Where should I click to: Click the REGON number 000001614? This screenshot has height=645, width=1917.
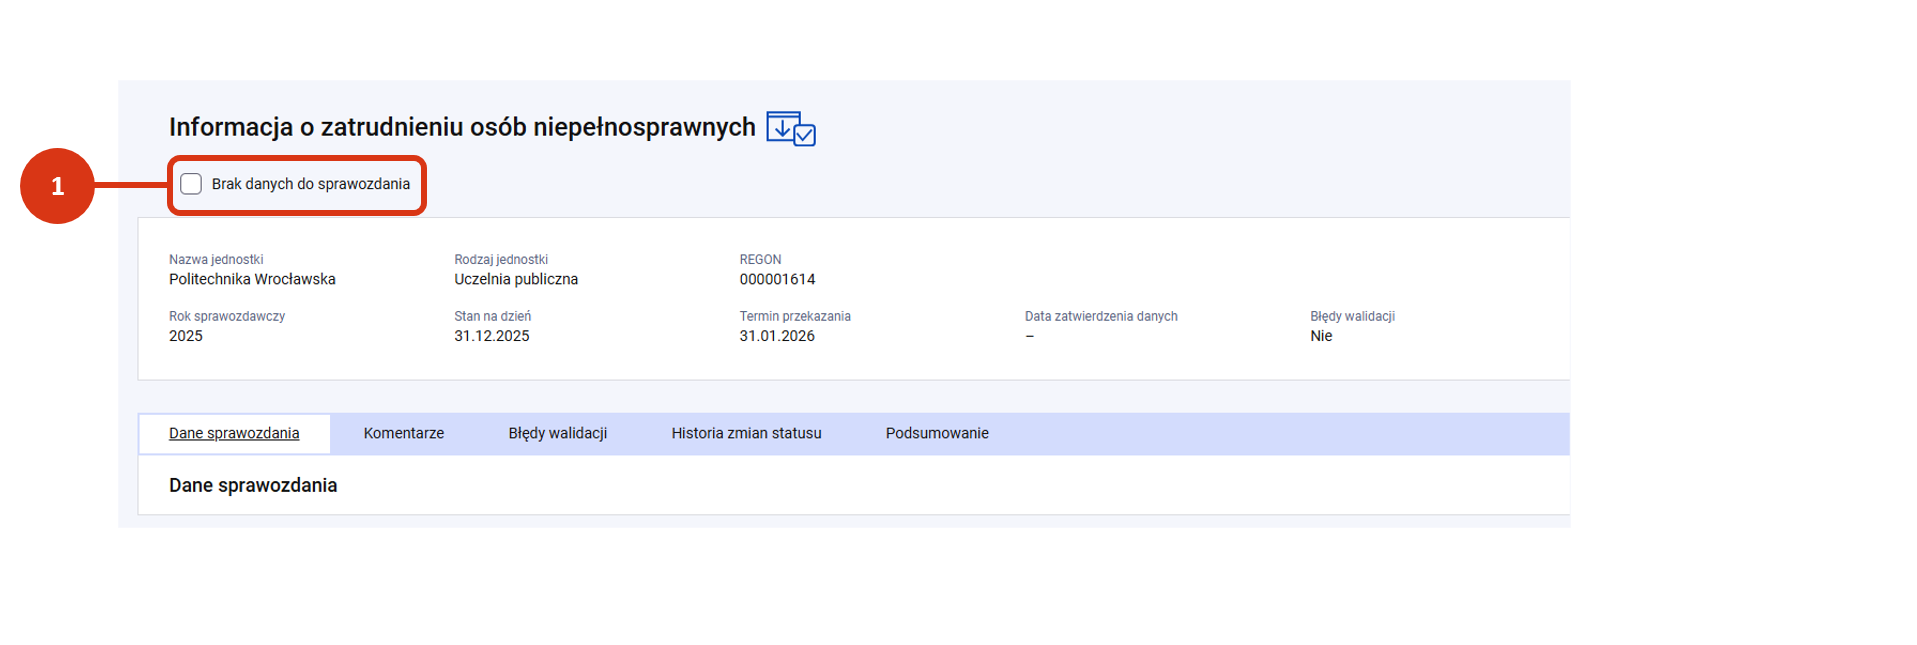pyautogui.click(x=777, y=279)
